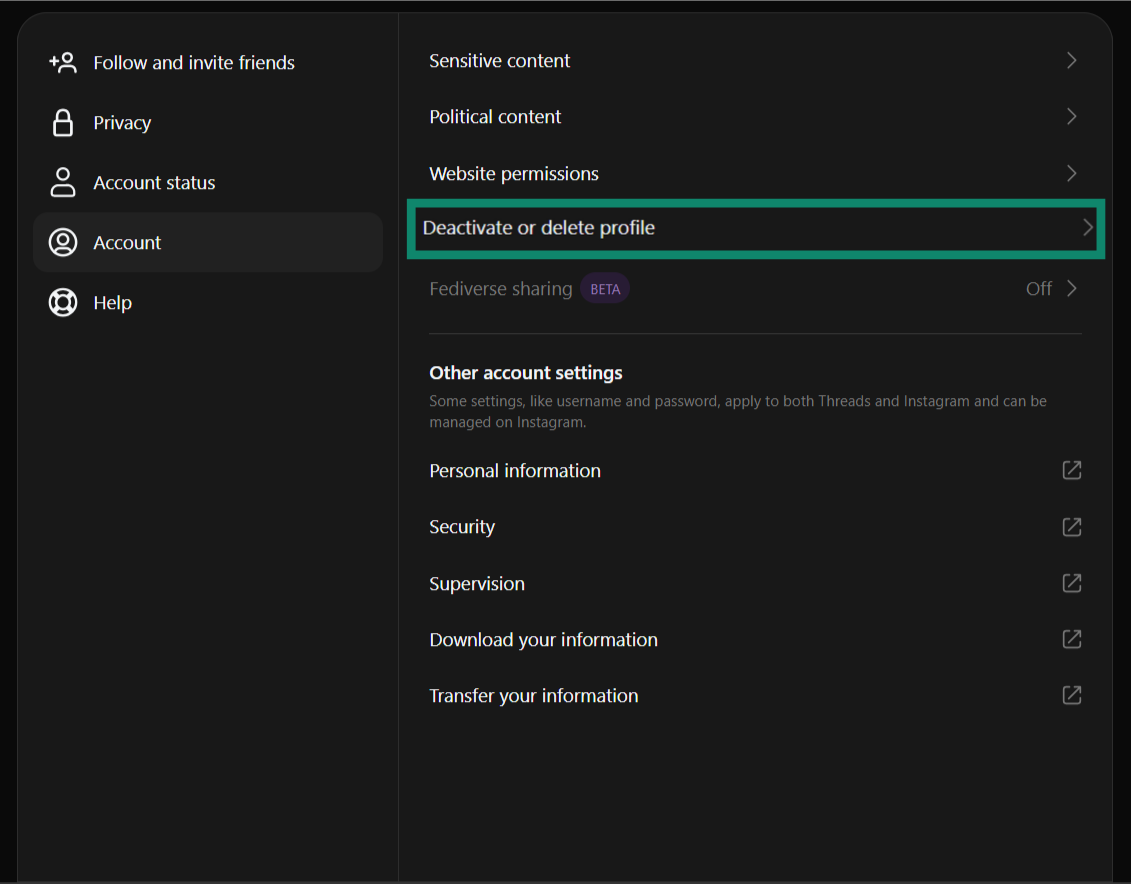Image resolution: width=1131 pixels, height=884 pixels.
Task: Click the BETA badge next to Fediverse sharing
Action: [605, 288]
